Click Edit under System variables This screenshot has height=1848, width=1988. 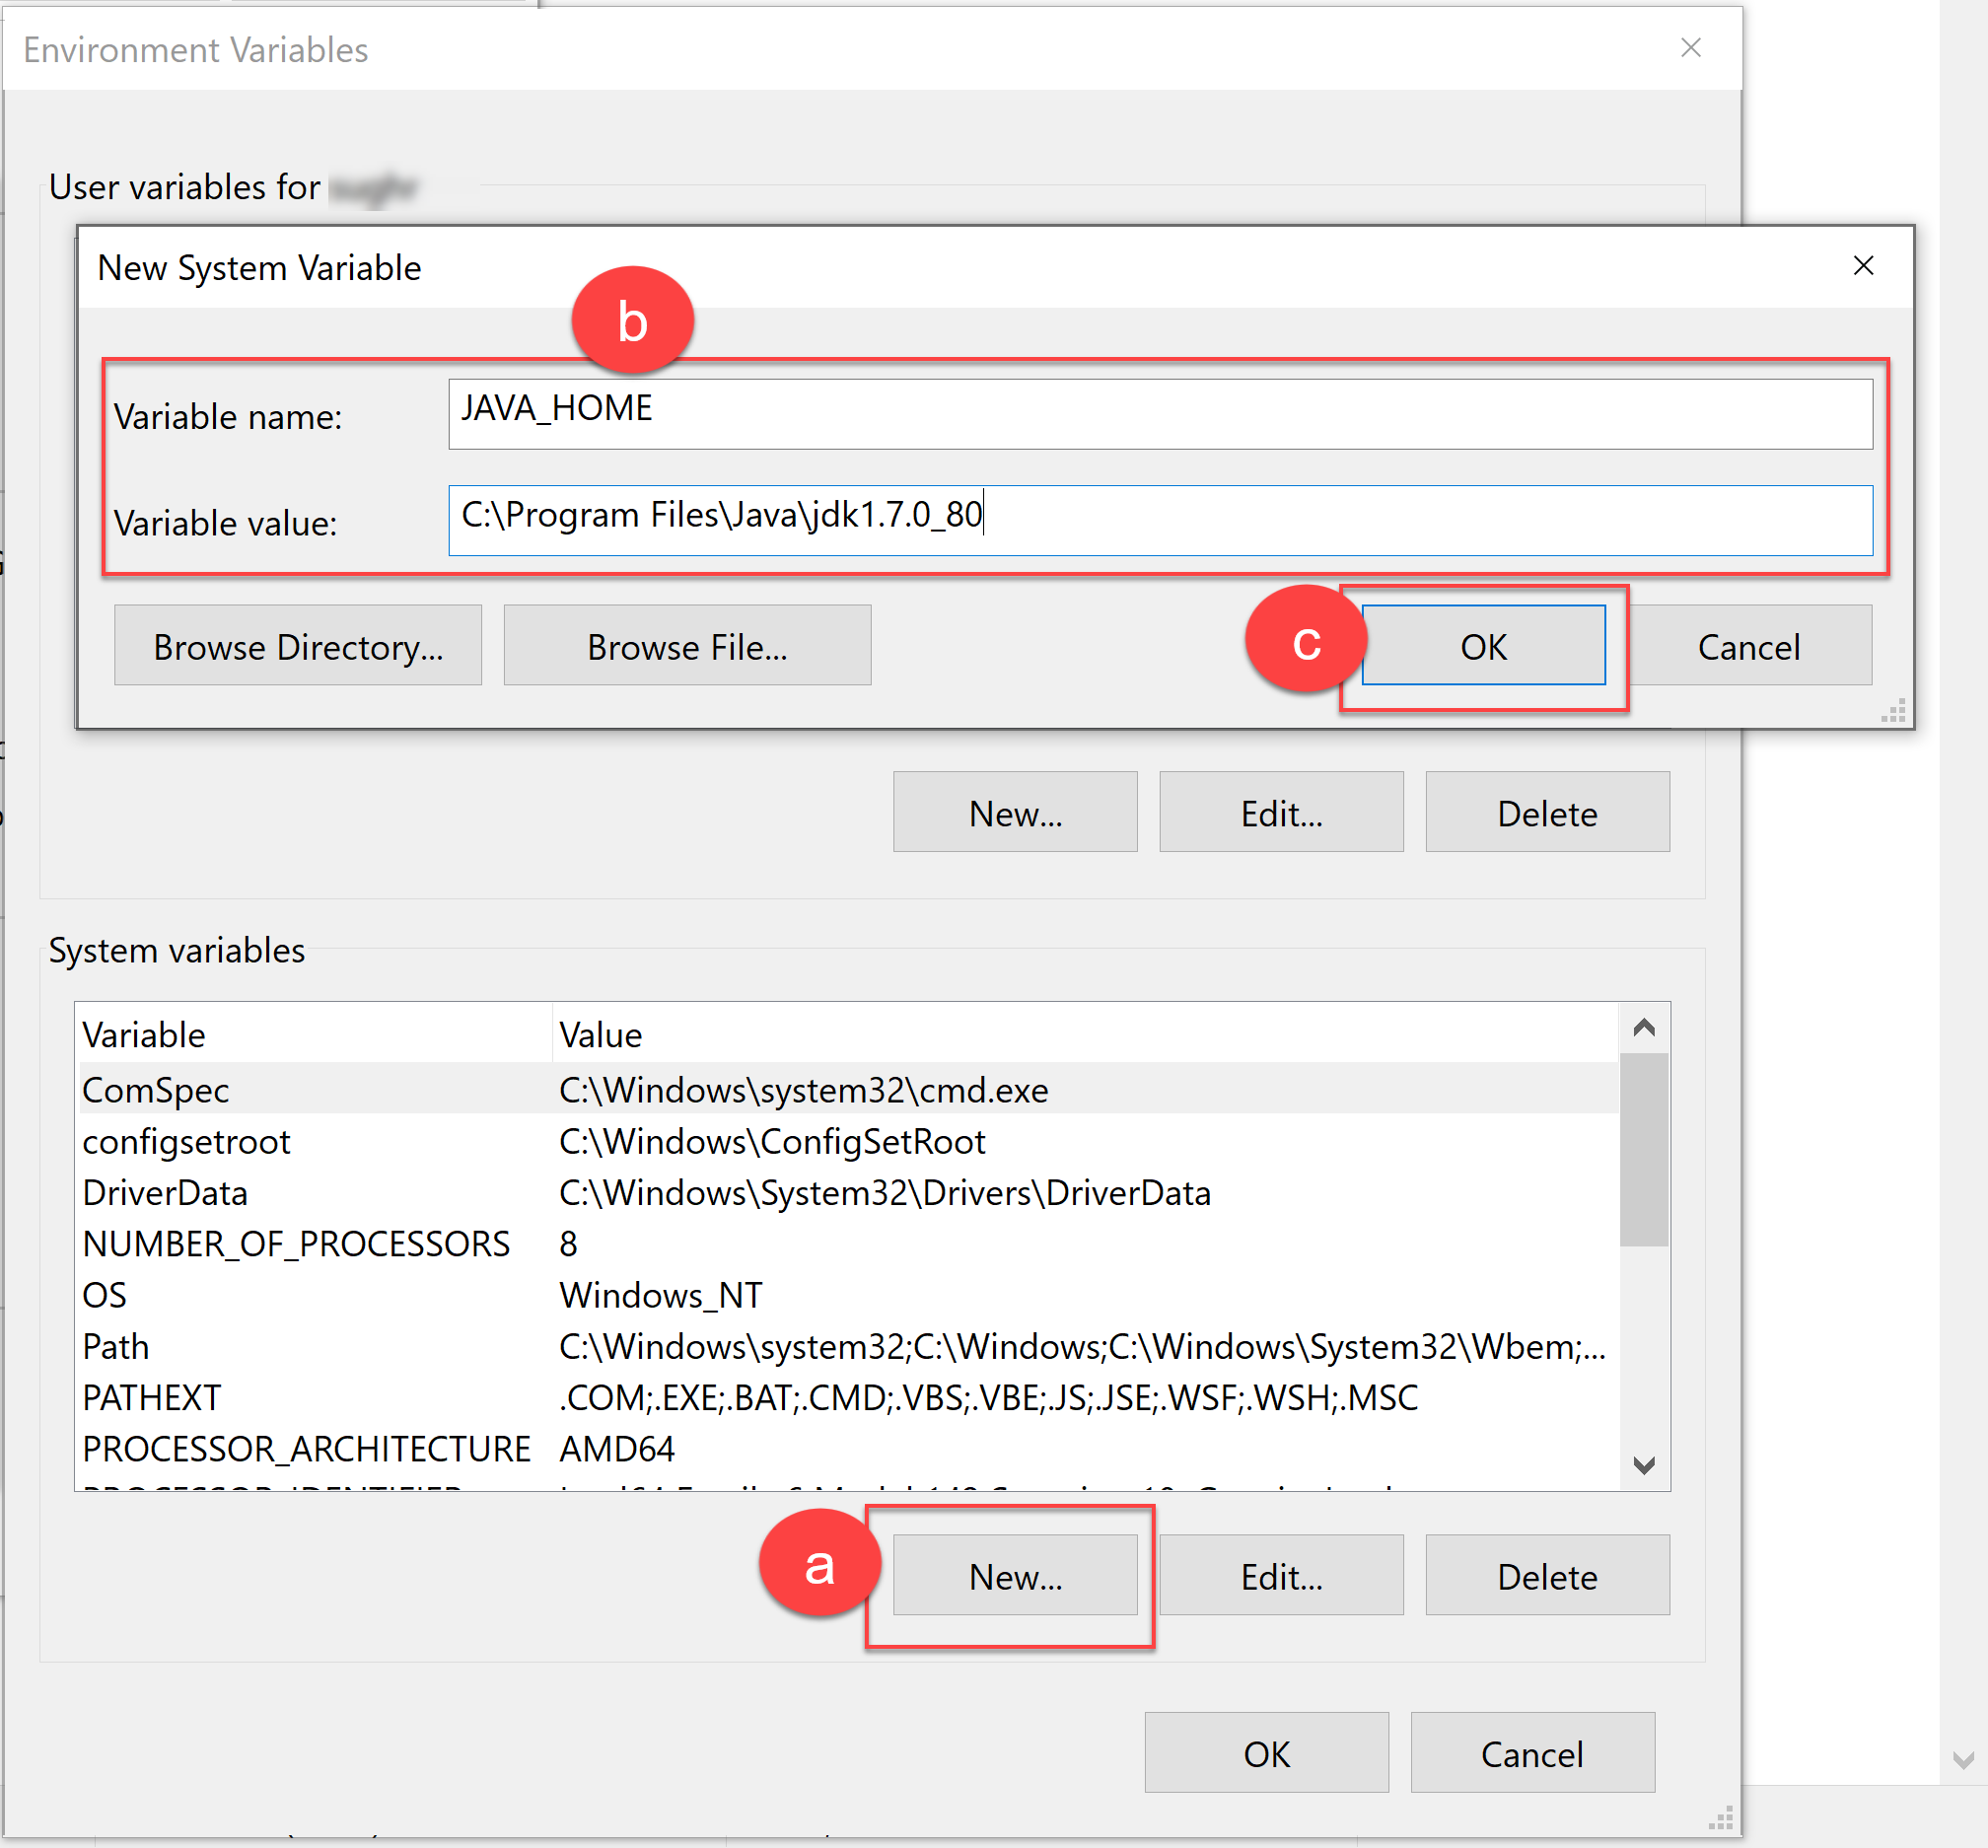point(1281,1575)
